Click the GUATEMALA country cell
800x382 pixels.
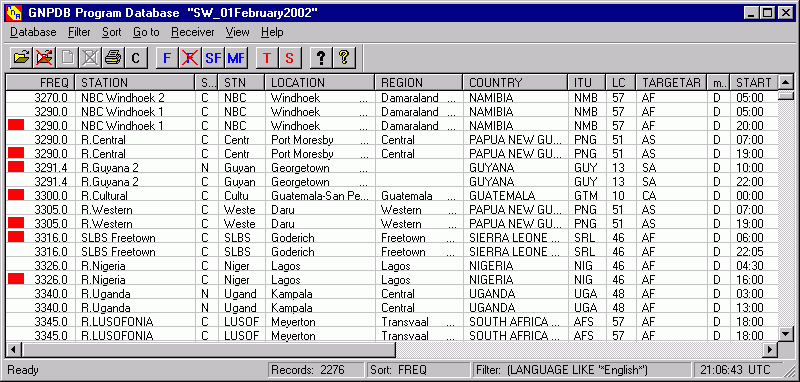(515, 195)
